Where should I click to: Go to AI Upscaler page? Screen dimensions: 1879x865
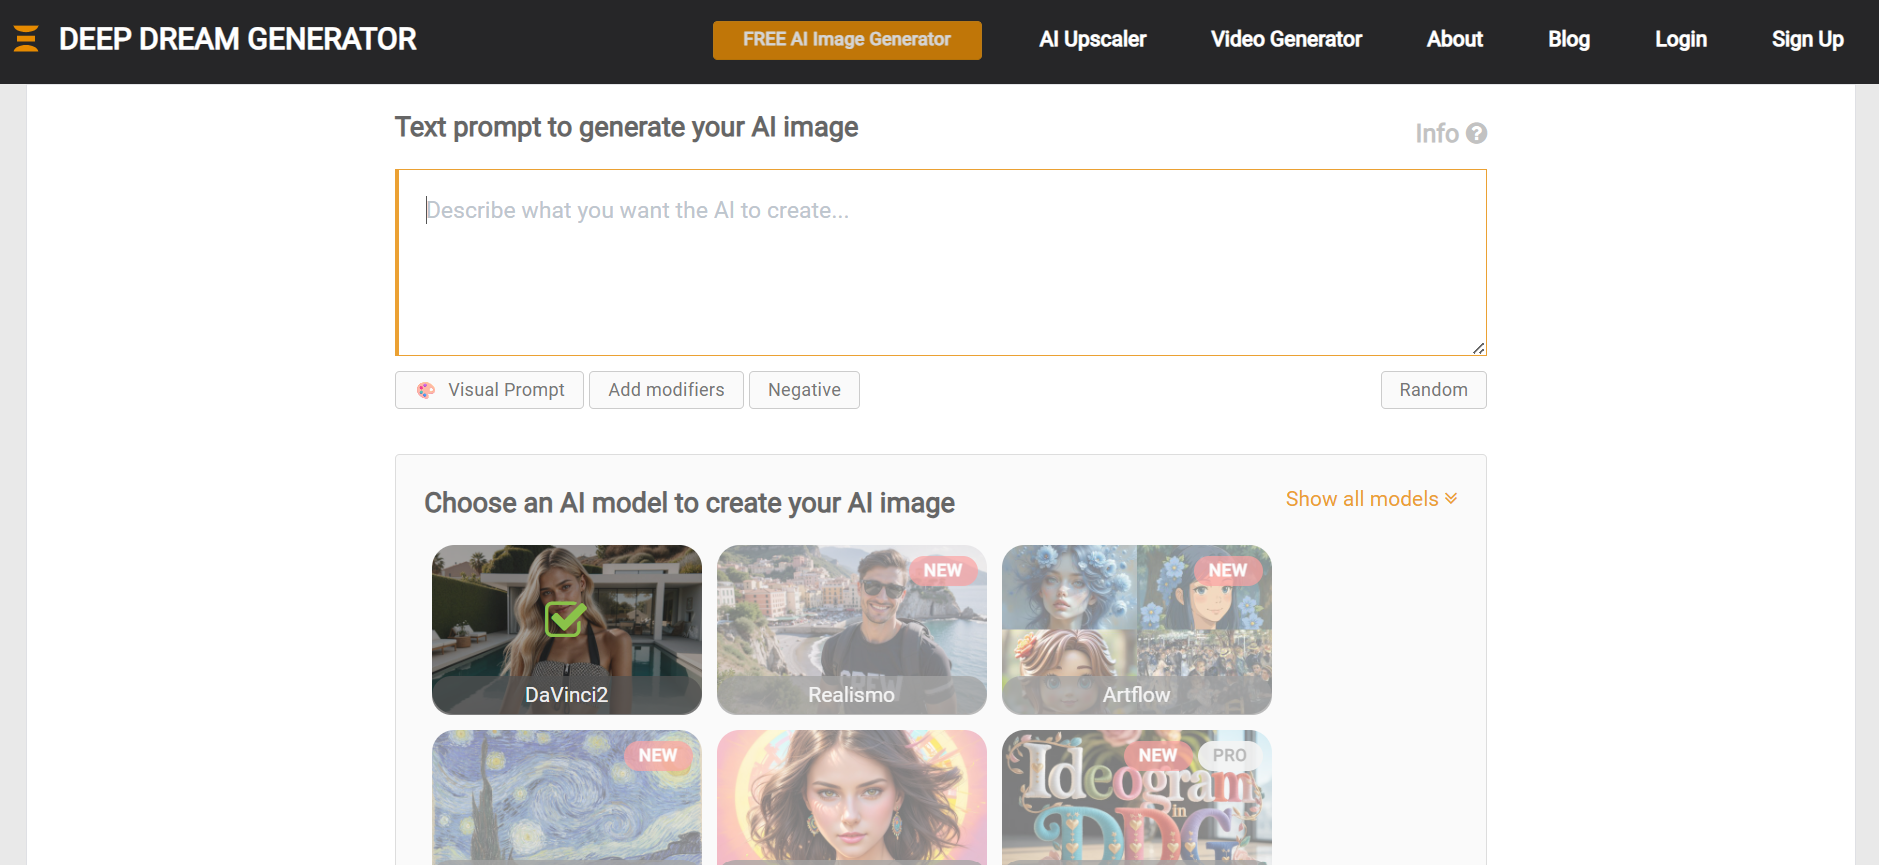point(1092,39)
